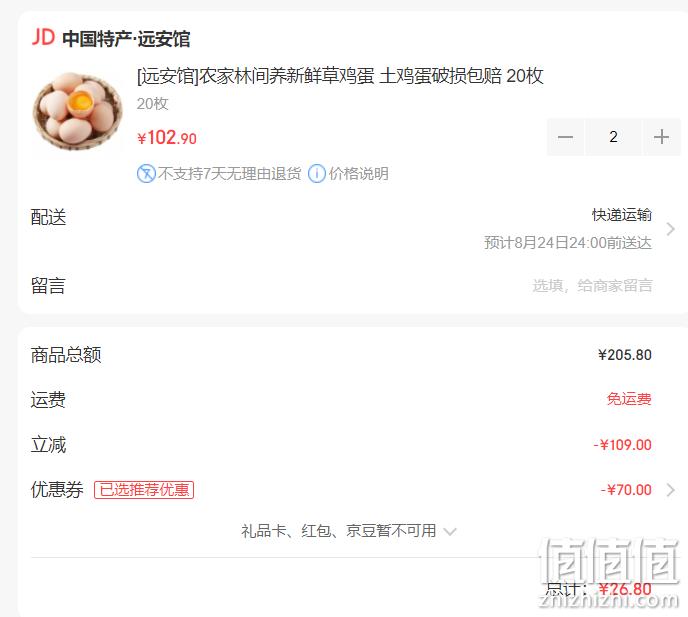The width and height of the screenshot is (688, 617).
Task: Click 快递运输 delivery method
Action: pyautogui.click(x=622, y=215)
